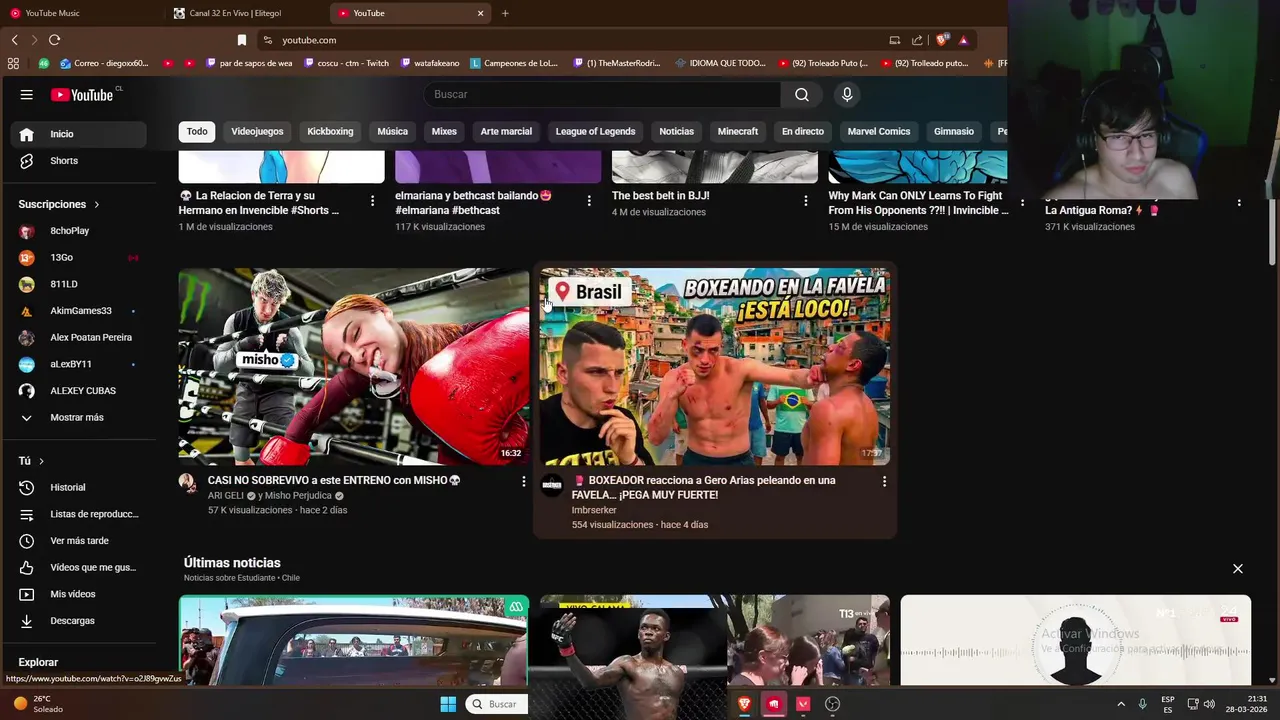This screenshot has width=1280, height=720.
Task: Open 8choPlay subscription channel
Action: (x=78, y=231)
